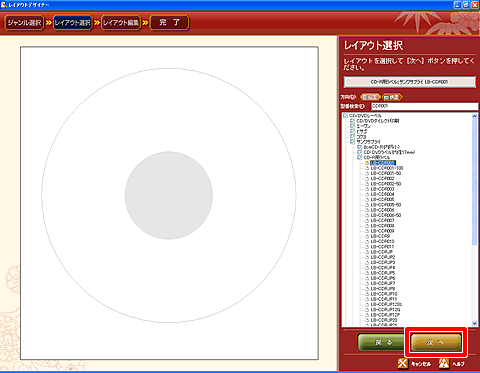Select layout LB-CDRJP12P
The height and width of the screenshot is (373, 480).
(x=385, y=315)
